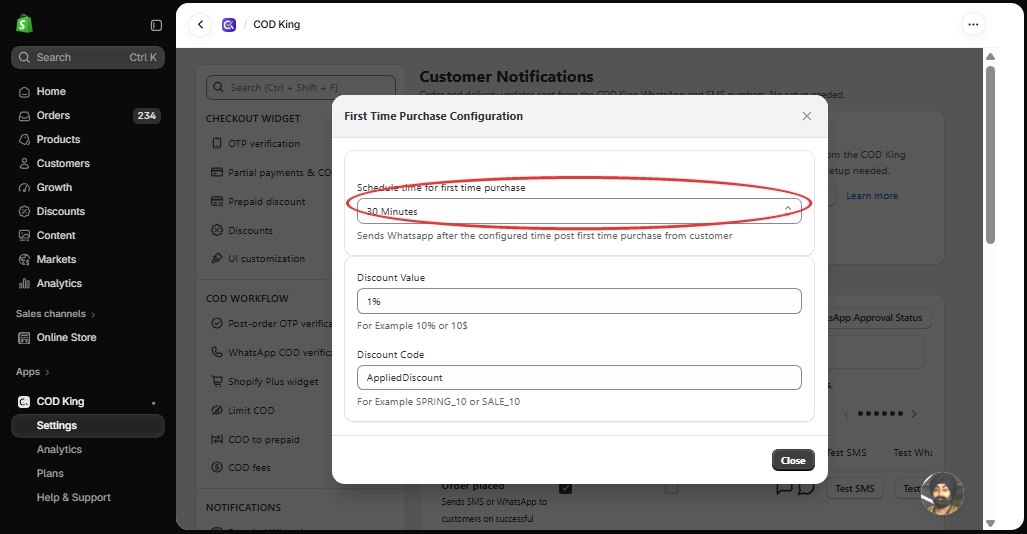Screen dimensions: 1027x534
Task: Click Test SMS button for Order placed
Action: click(855, 489)
